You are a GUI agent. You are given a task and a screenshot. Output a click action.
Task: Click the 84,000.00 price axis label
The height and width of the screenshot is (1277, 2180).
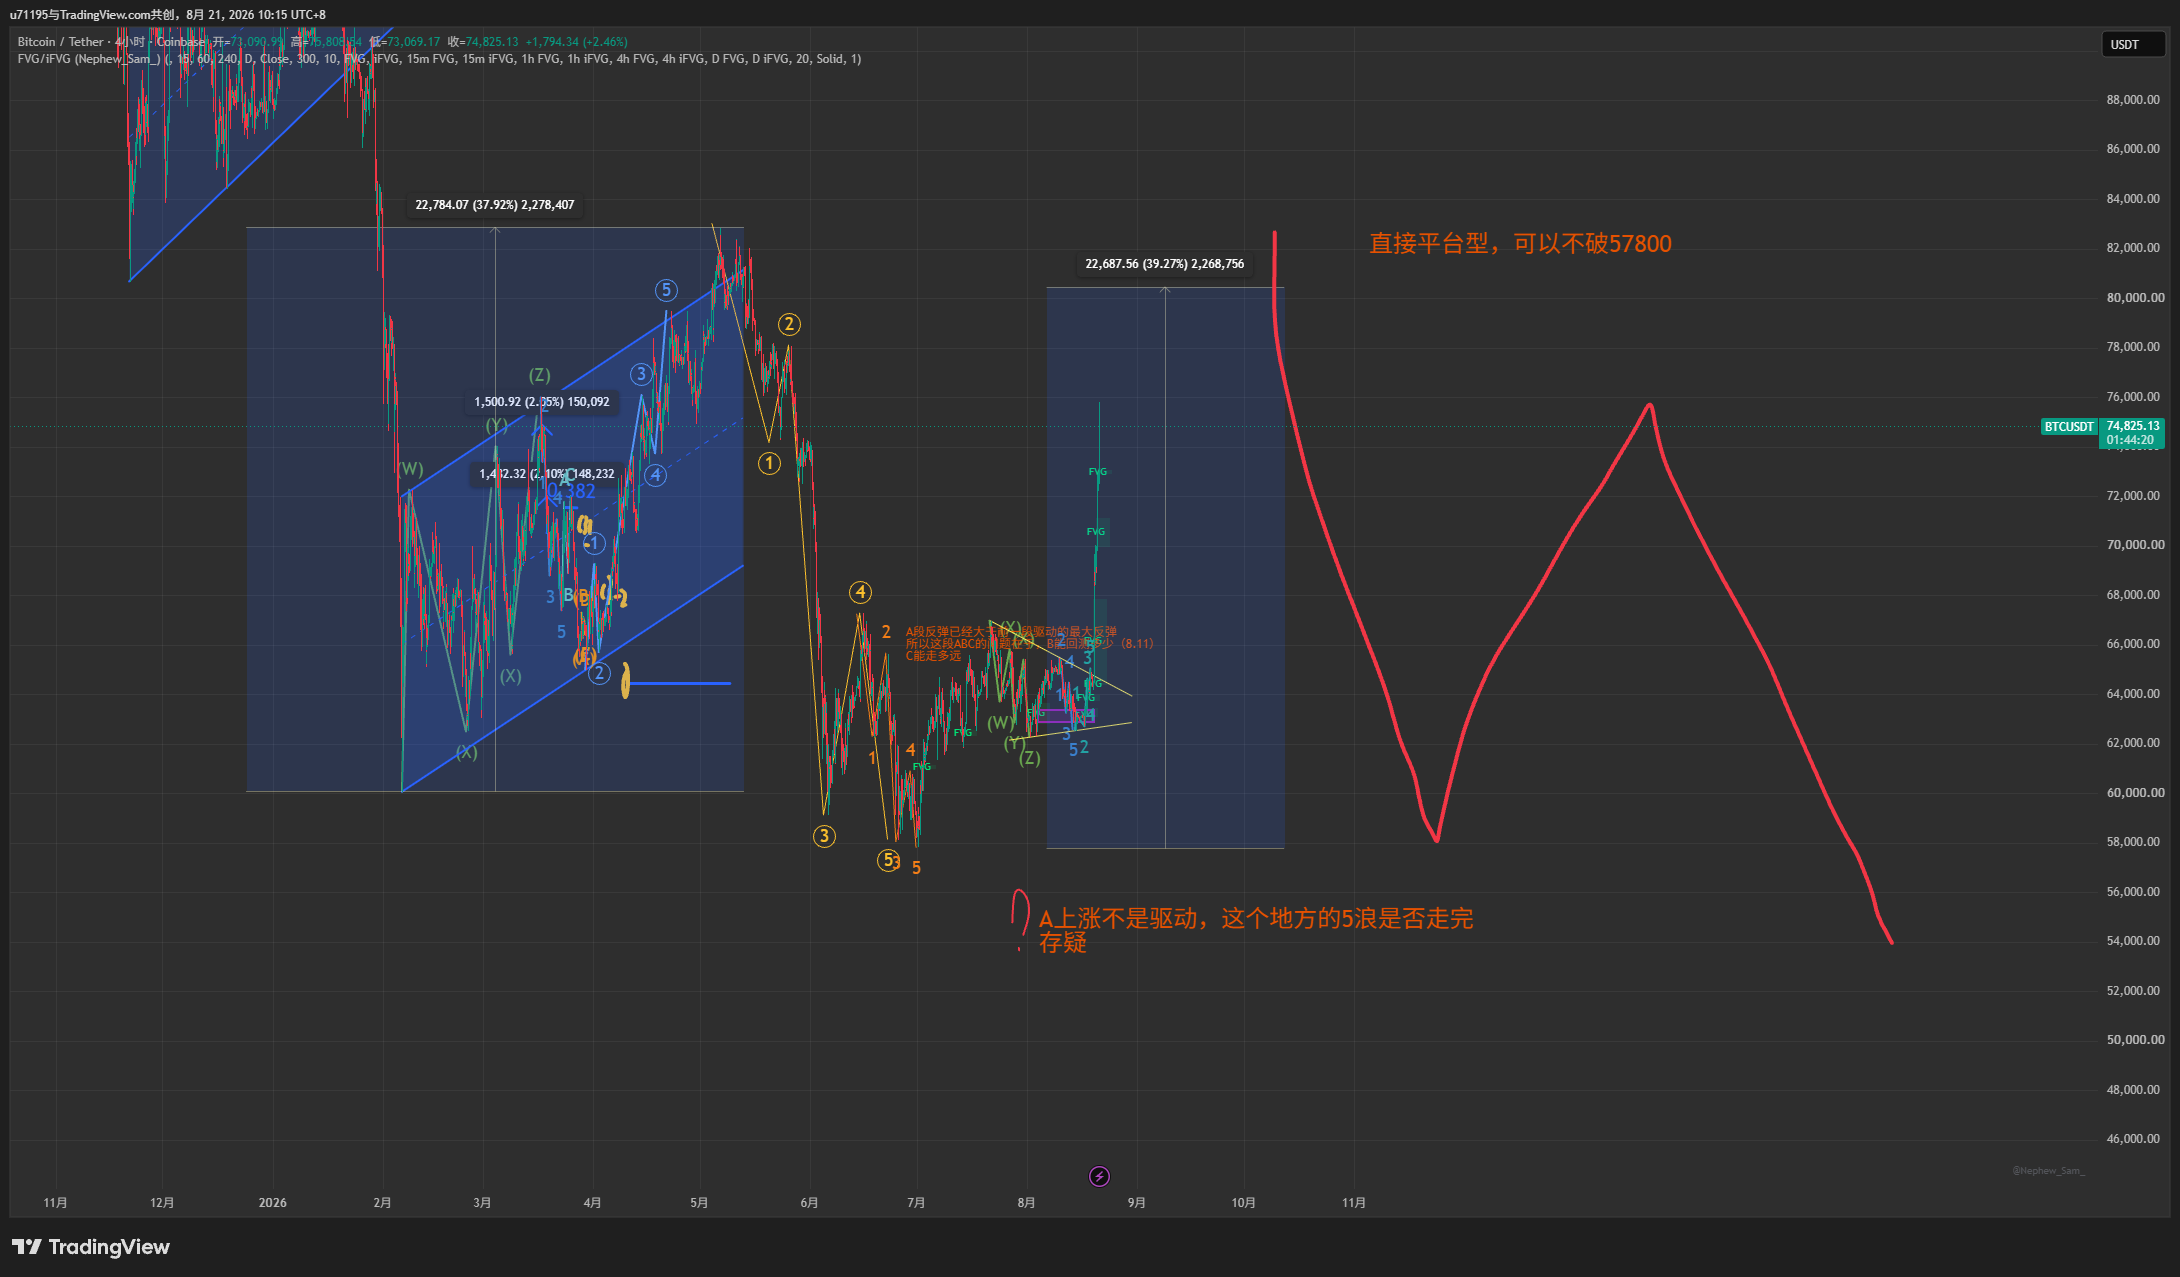click(x=2133, y=199)
